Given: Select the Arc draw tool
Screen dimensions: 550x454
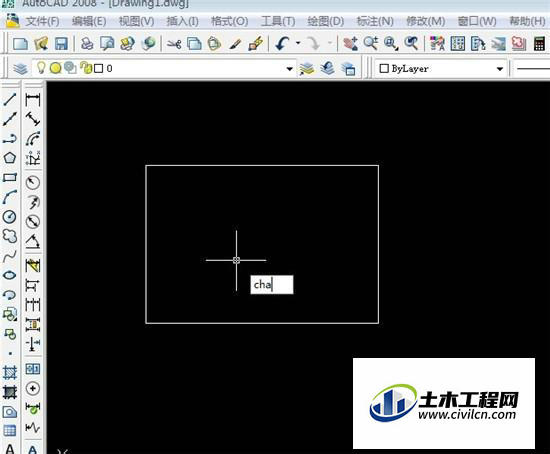Looking at the screenshot, I should coord(10,197).
